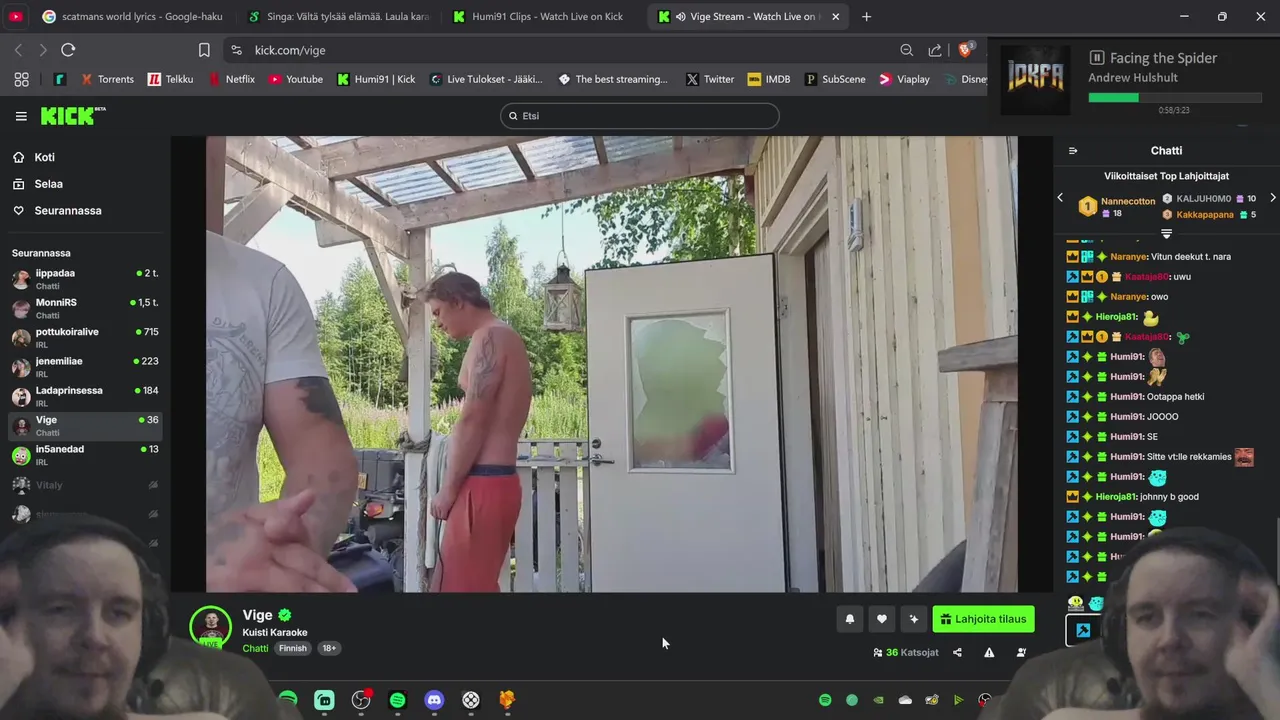Click browser share page icon
The width and height of the screenshot is (1280, 720).
tap(935, 50)
